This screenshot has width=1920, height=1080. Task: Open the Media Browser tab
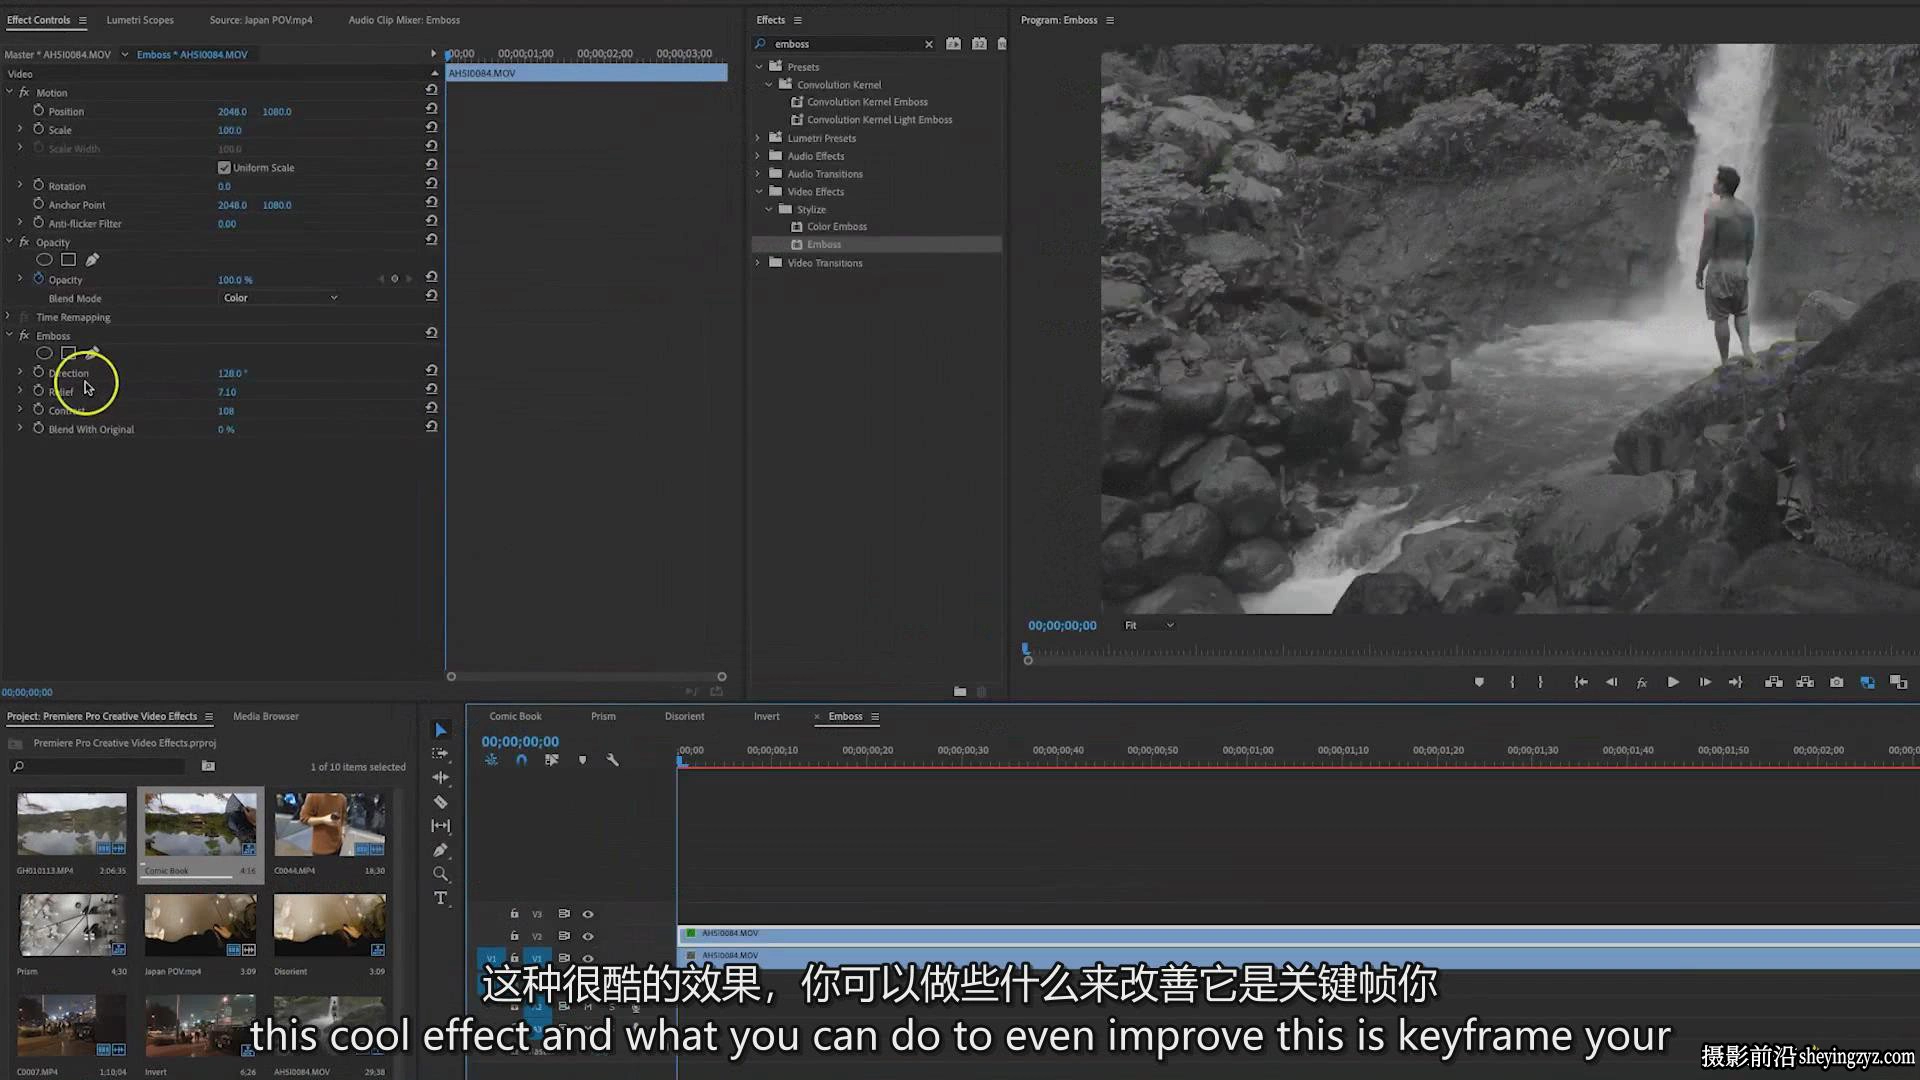click(266, 716)
